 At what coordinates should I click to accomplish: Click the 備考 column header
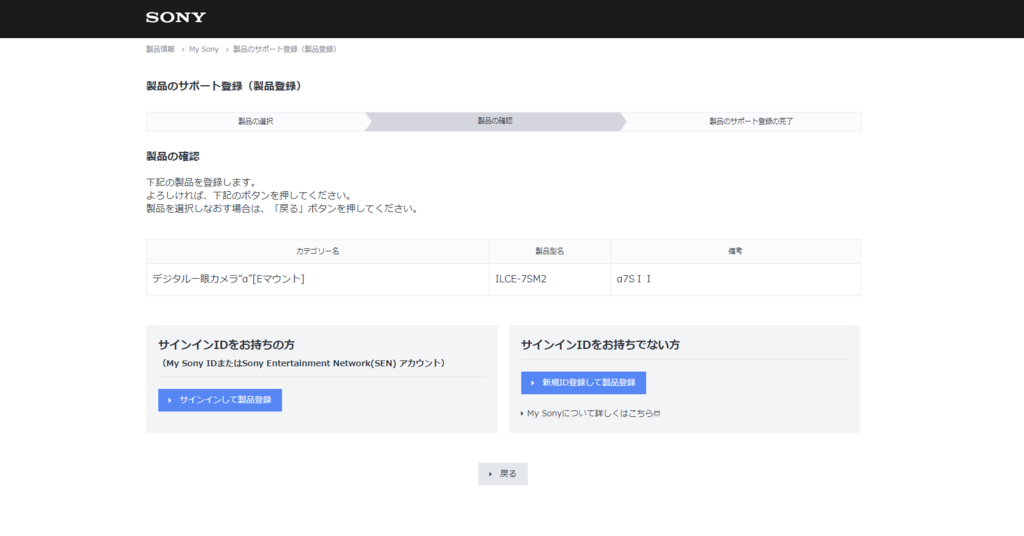click(x=735, y=251)
